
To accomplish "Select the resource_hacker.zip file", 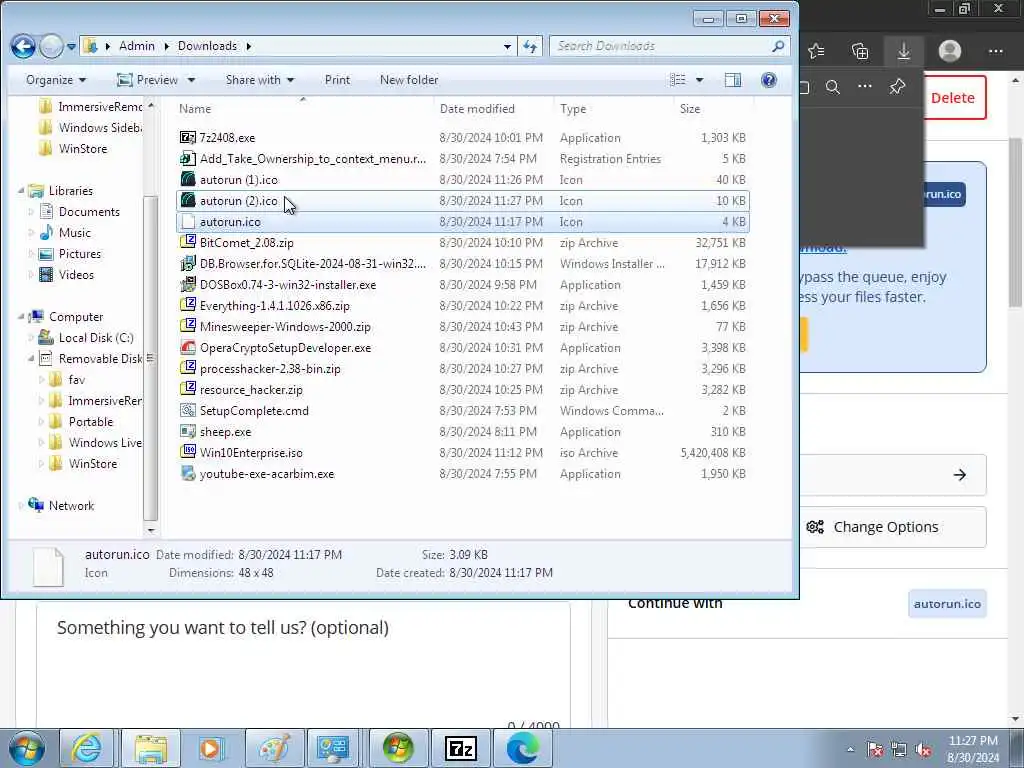I will coord(251,390).
